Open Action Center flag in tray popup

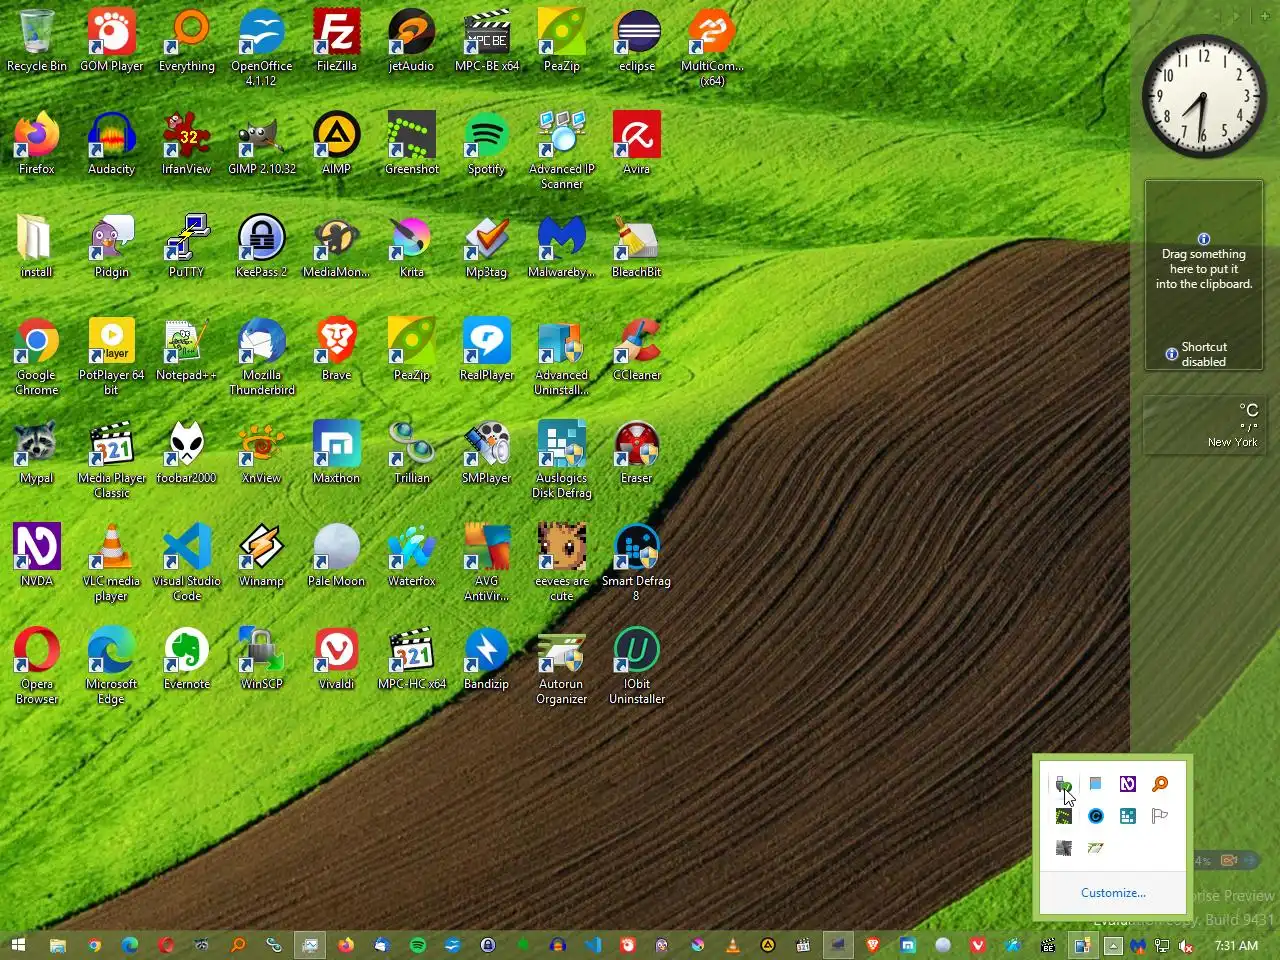(x=1160, y=816)
